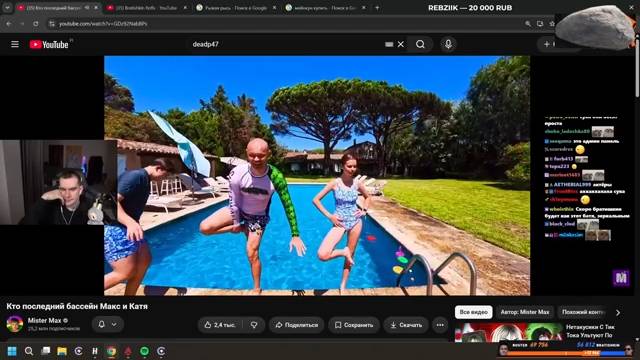Image resolution: width=640 pixels, height=360 pixels.
Task: Reload the page with the refresh icon
Action: 36,24
